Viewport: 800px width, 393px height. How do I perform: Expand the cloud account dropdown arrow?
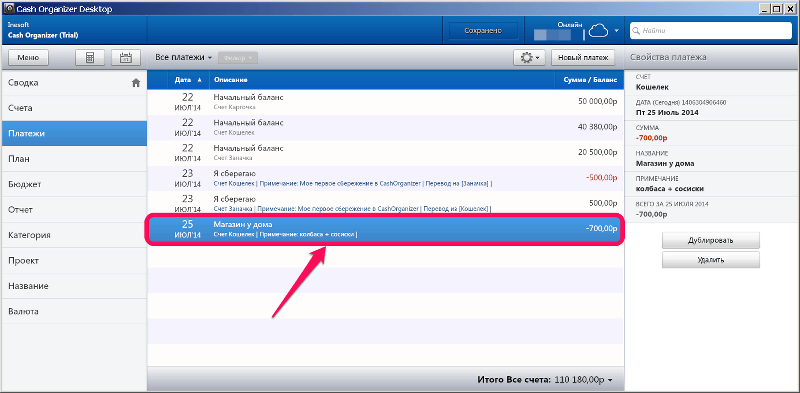point(616,31)
